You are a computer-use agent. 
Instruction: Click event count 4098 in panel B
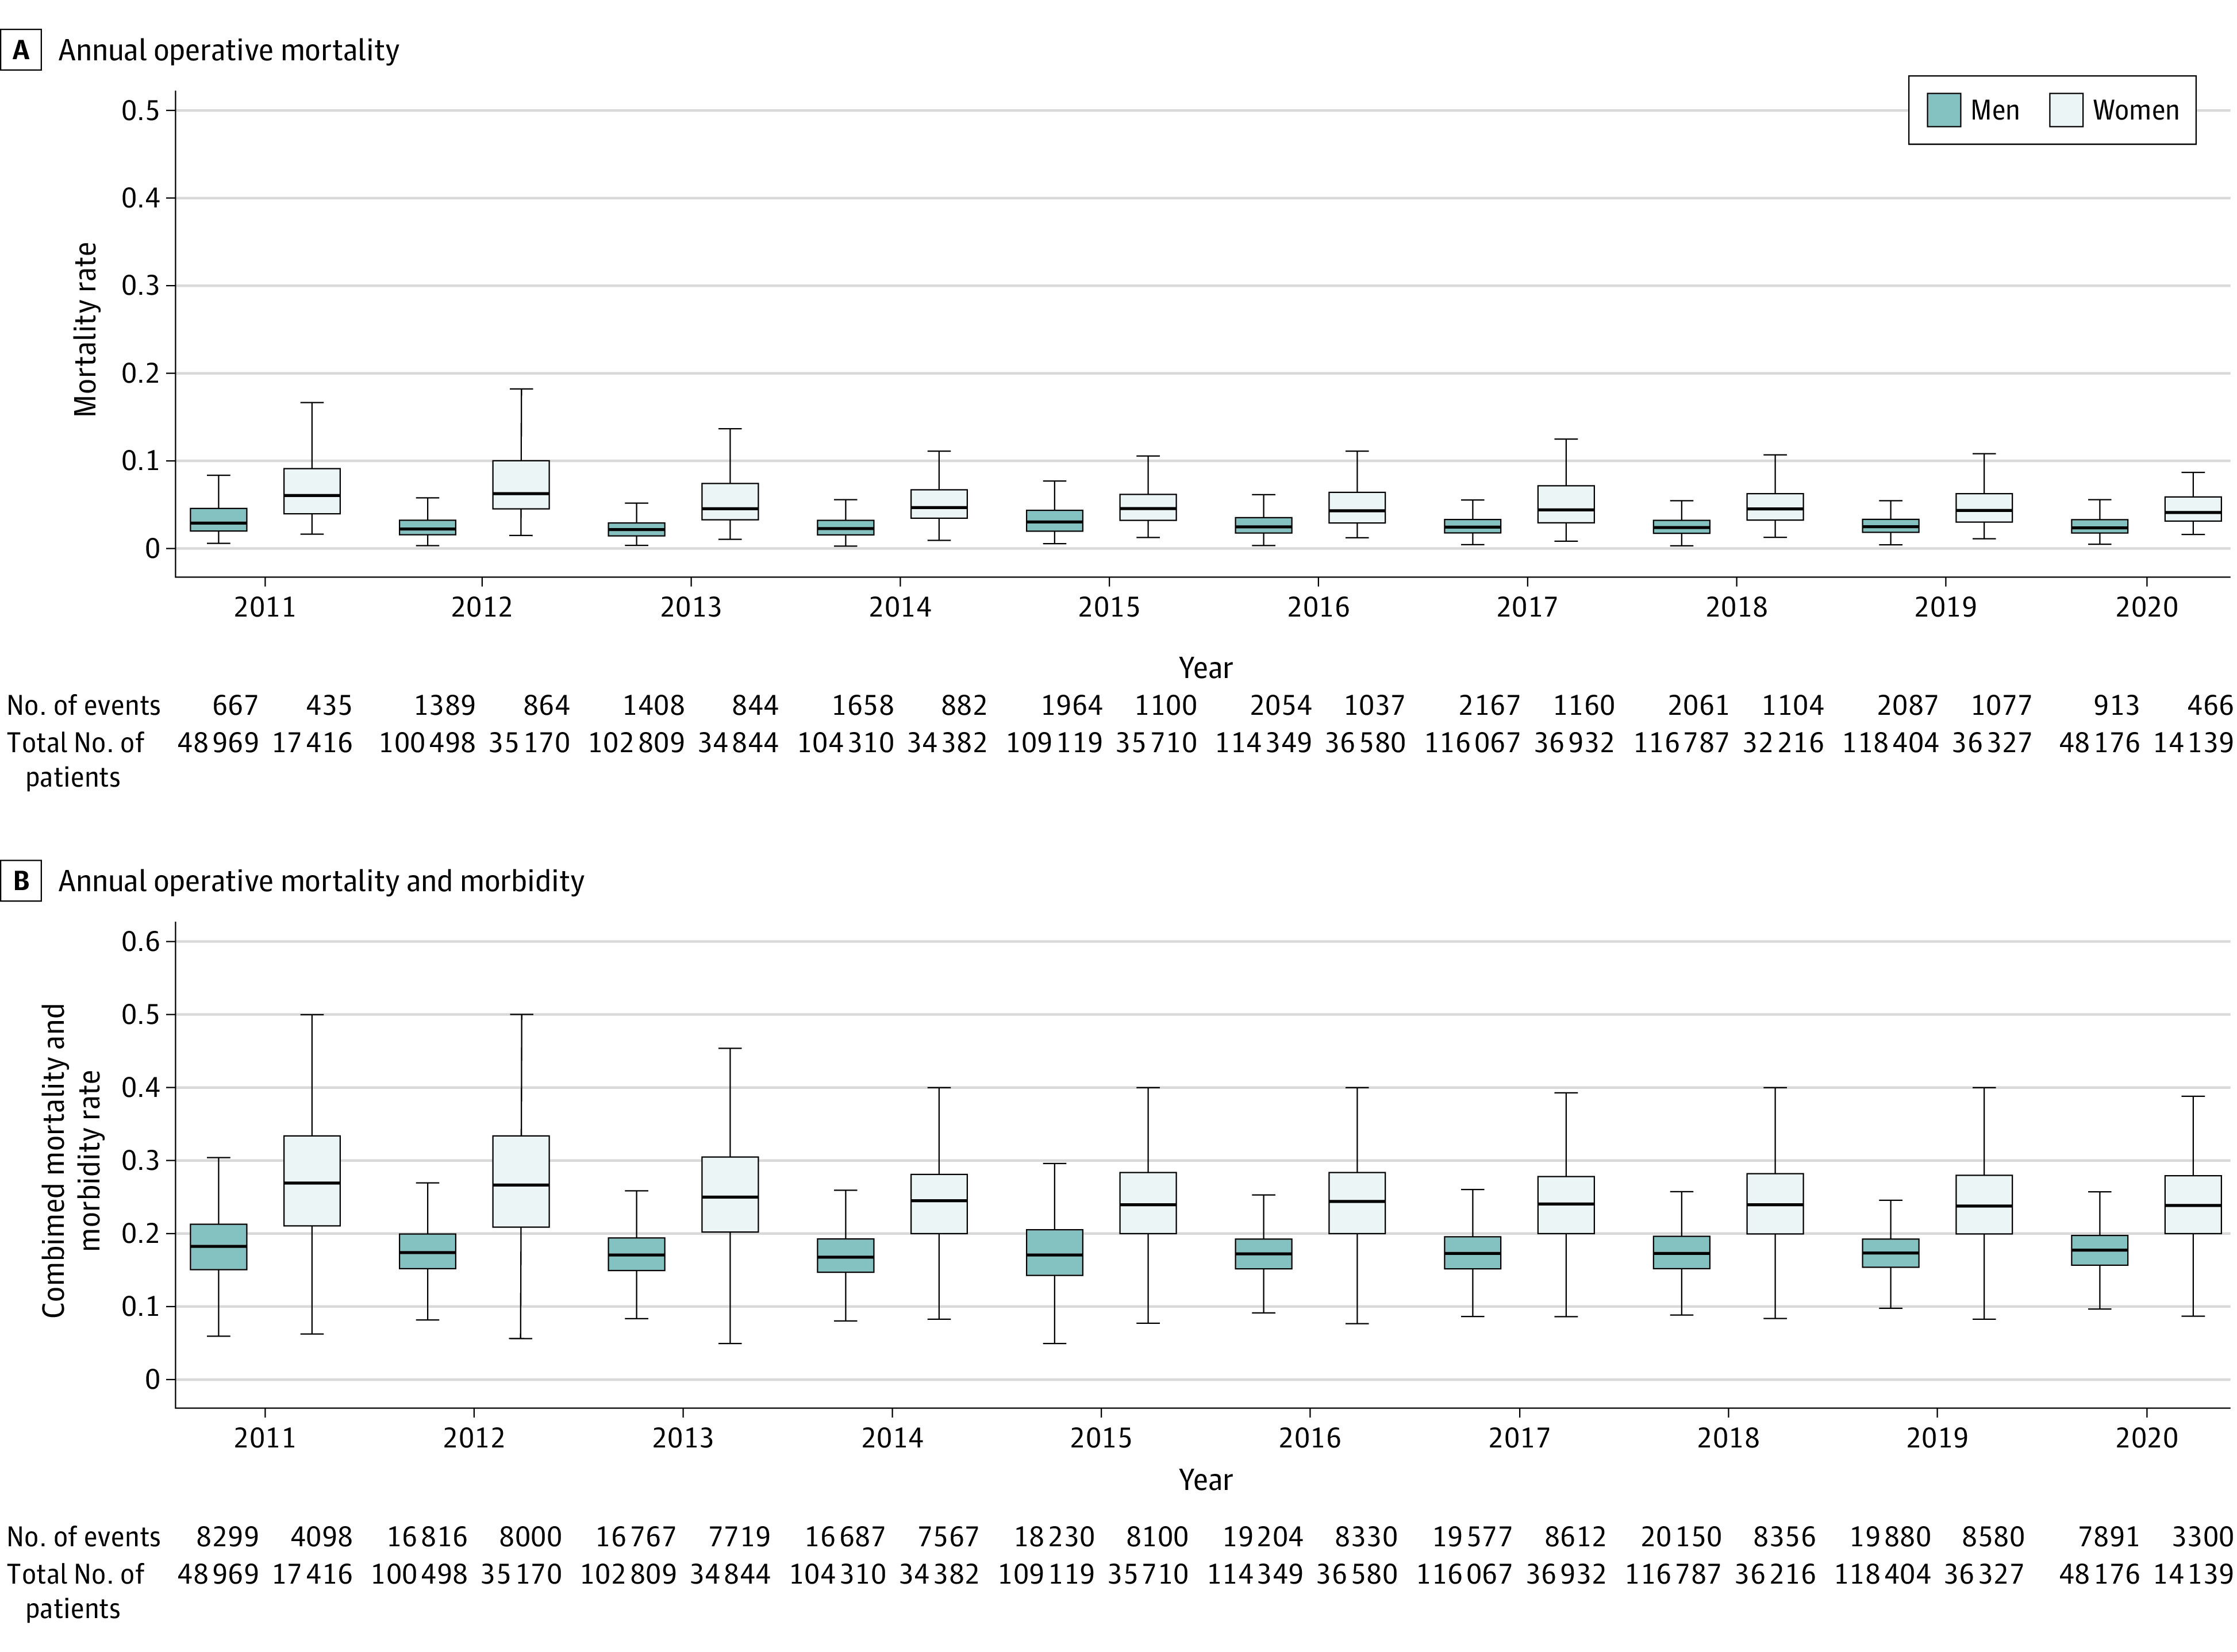tap(321, 1537)
